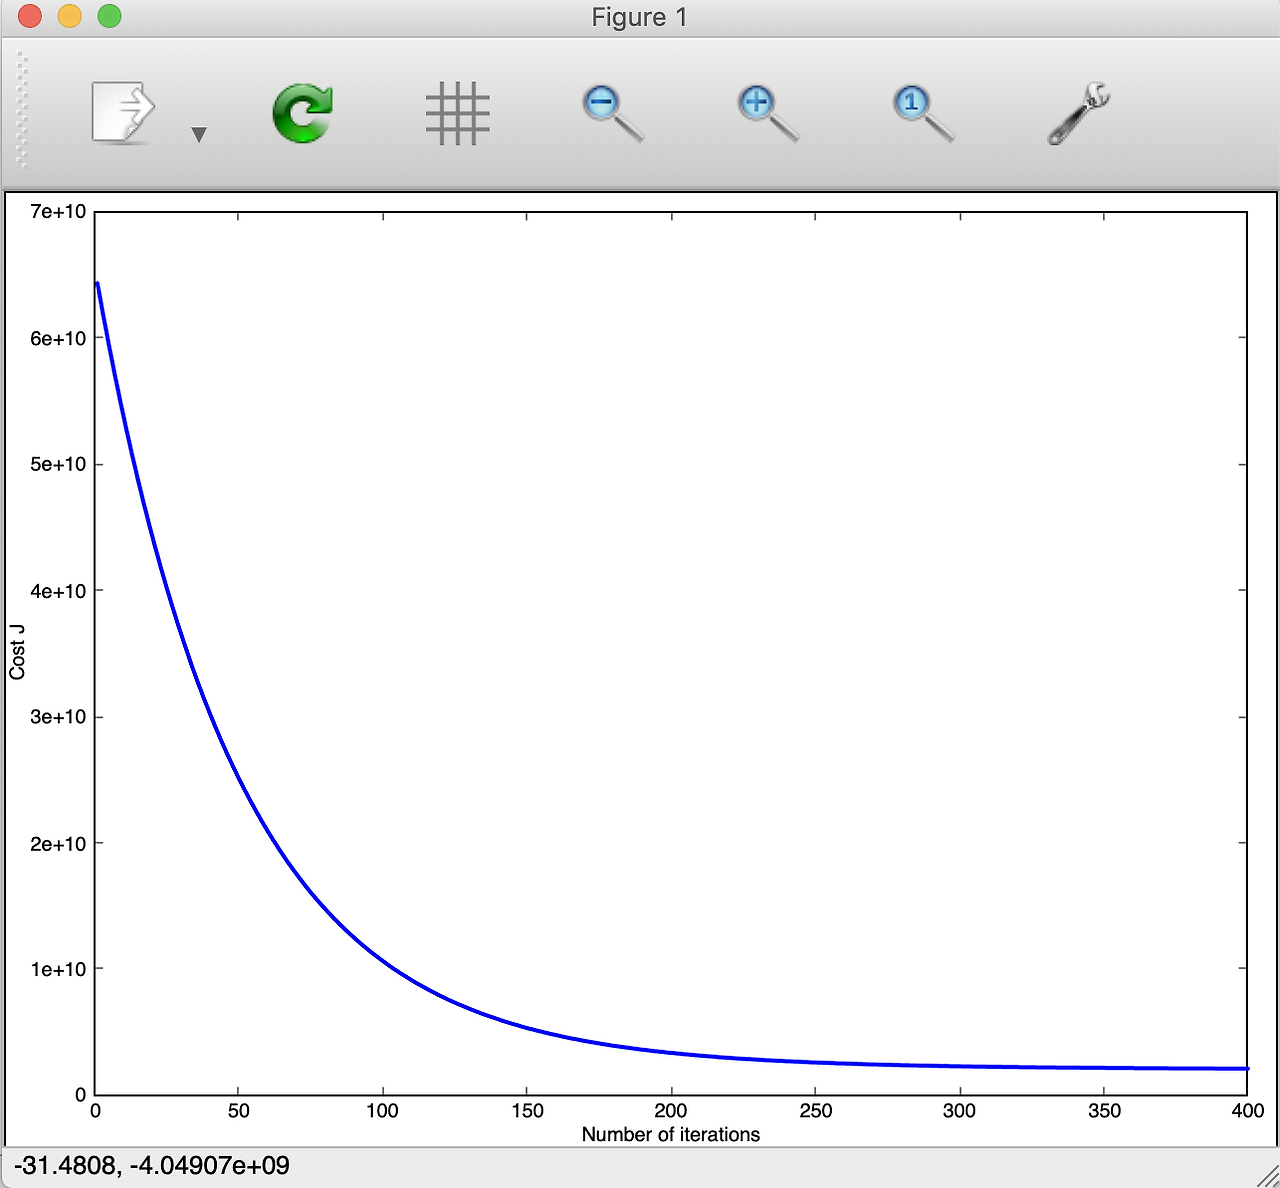Click the window resize grip corner
The image size is (1280, 1188).
click(1267, 1176)
